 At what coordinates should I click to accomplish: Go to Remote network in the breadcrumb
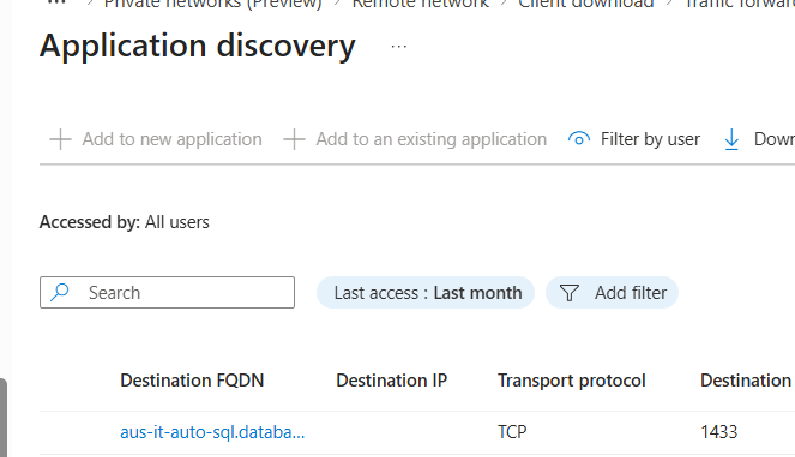pos(420,4)
